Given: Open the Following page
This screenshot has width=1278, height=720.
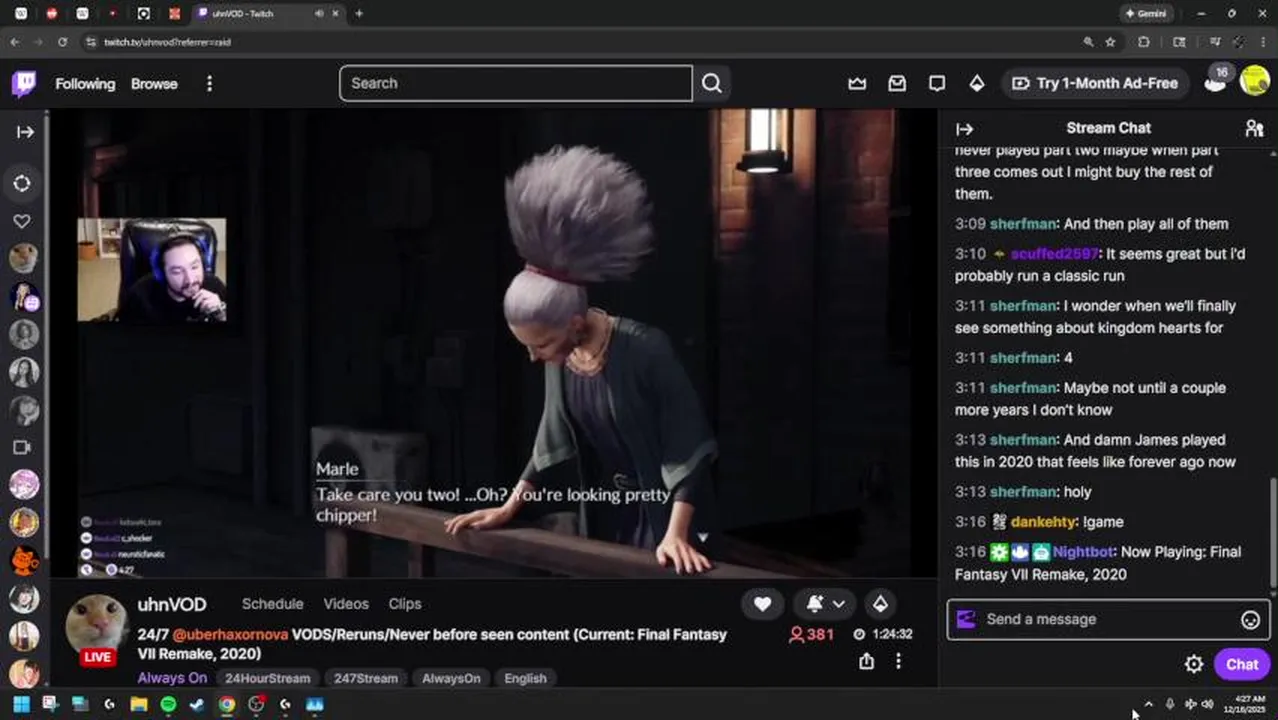Looking at the screenshot, I should tap(85, 84).
